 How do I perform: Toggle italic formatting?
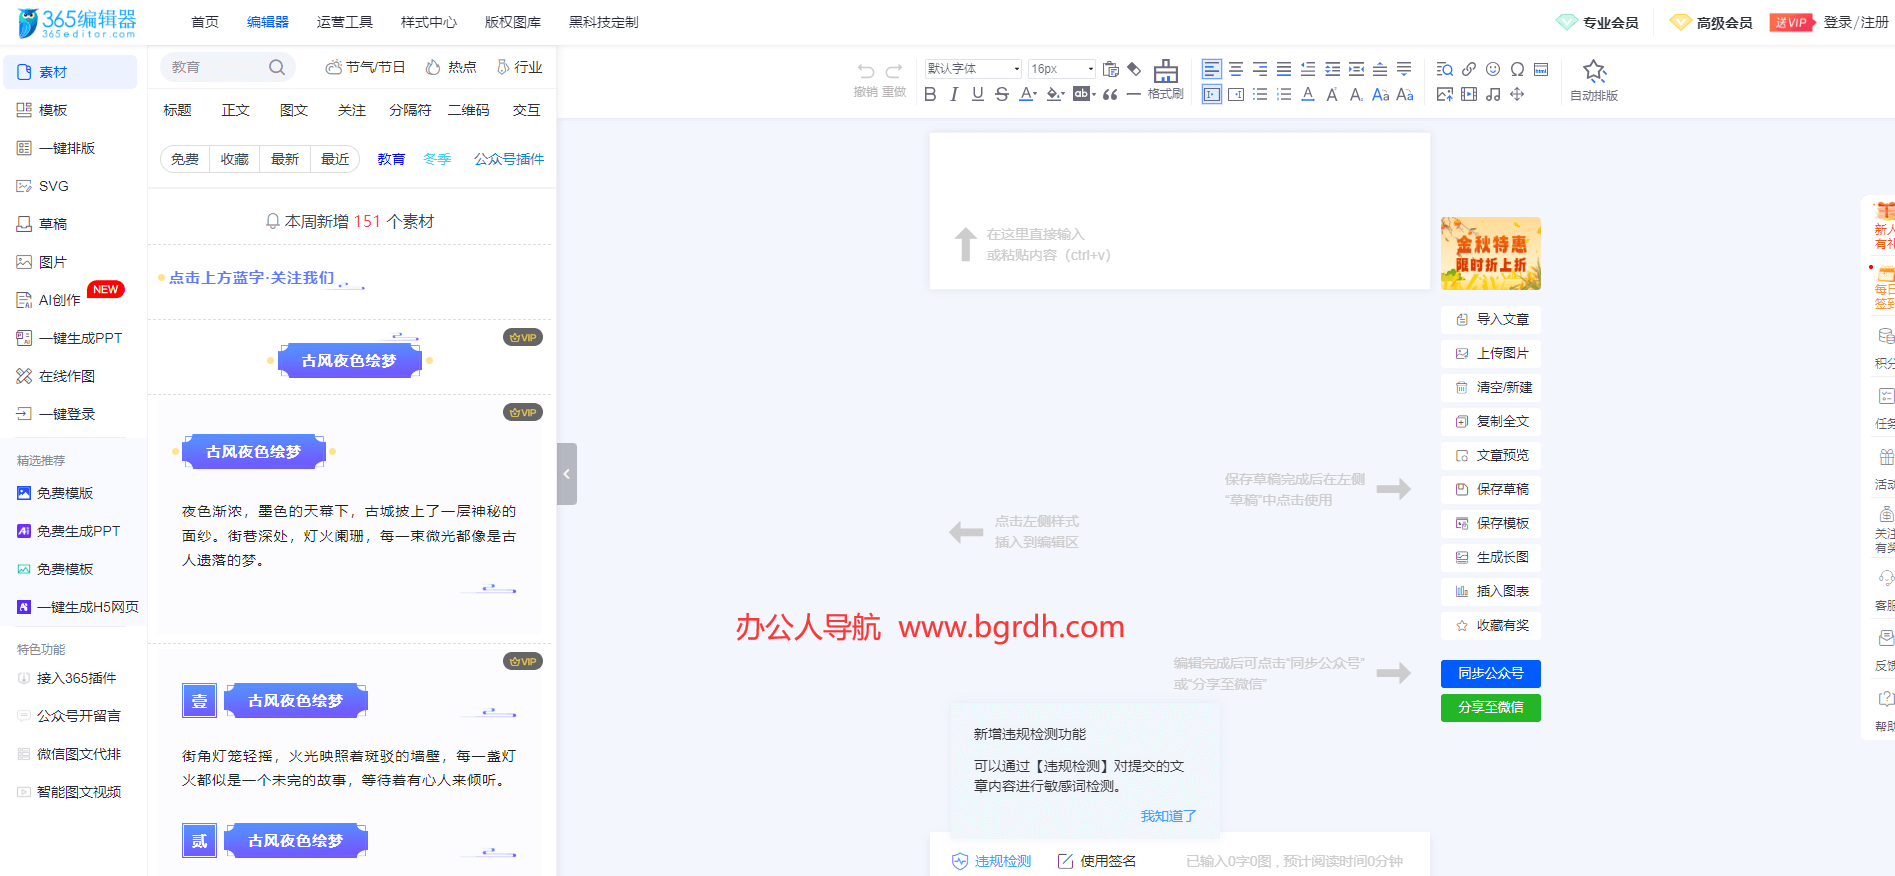click(x=954, y=95)
